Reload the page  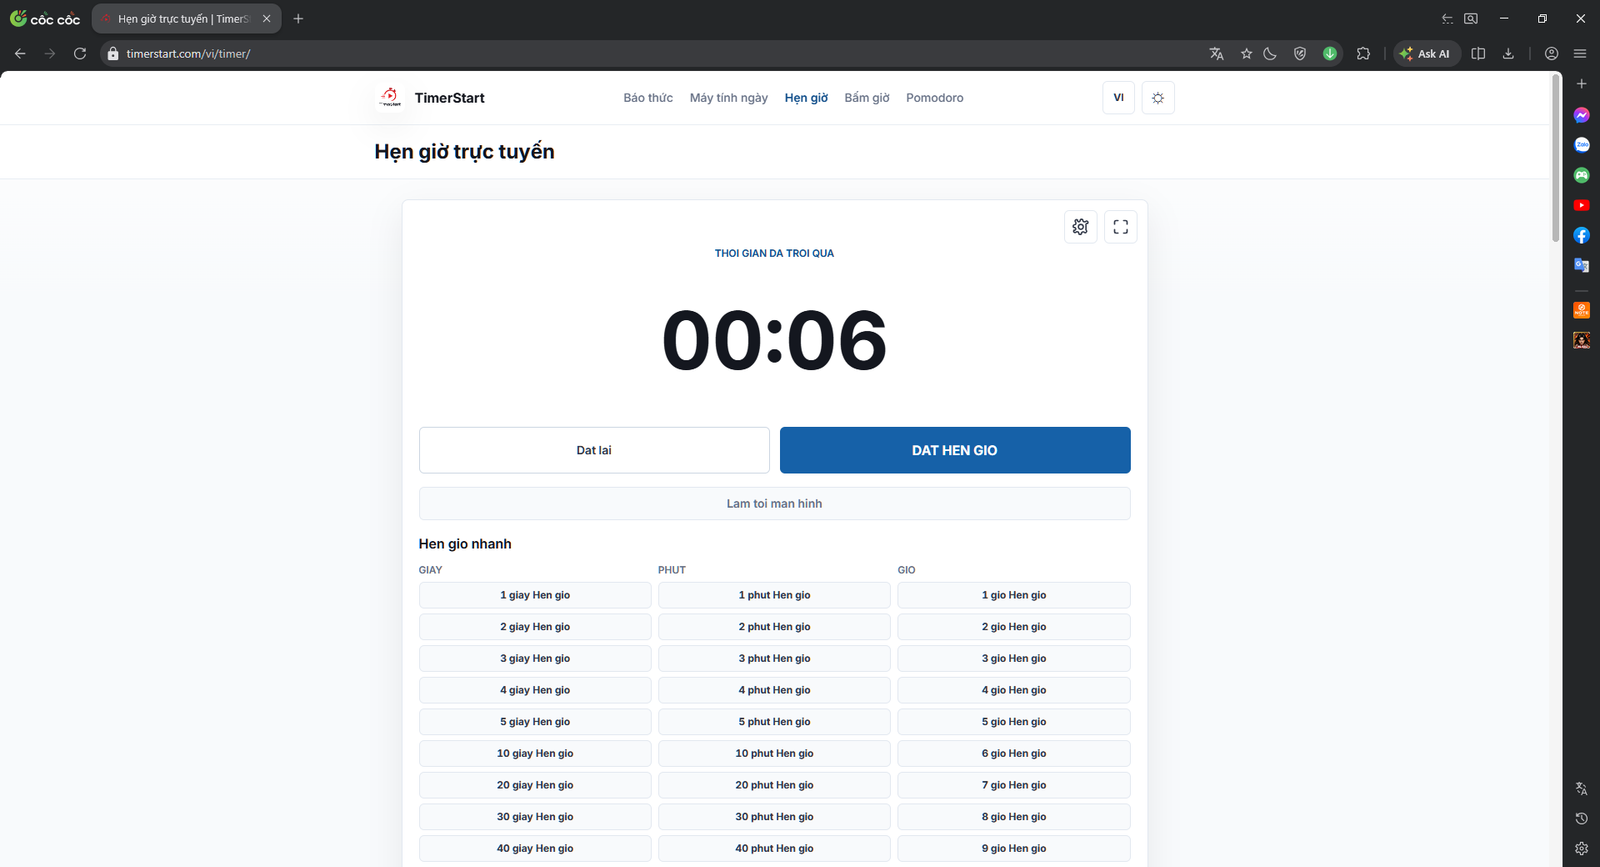coord(80,54)
